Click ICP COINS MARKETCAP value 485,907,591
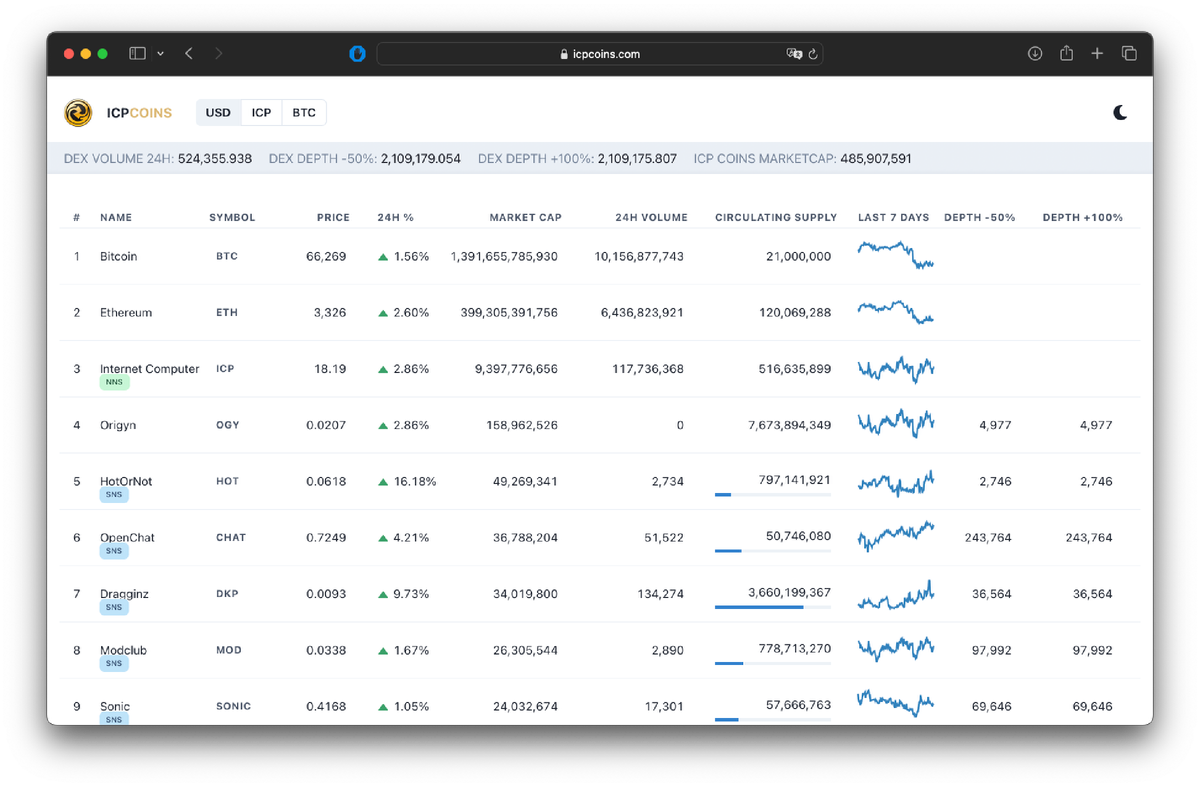Screen dimensions: 1200x787 (876, 159)
